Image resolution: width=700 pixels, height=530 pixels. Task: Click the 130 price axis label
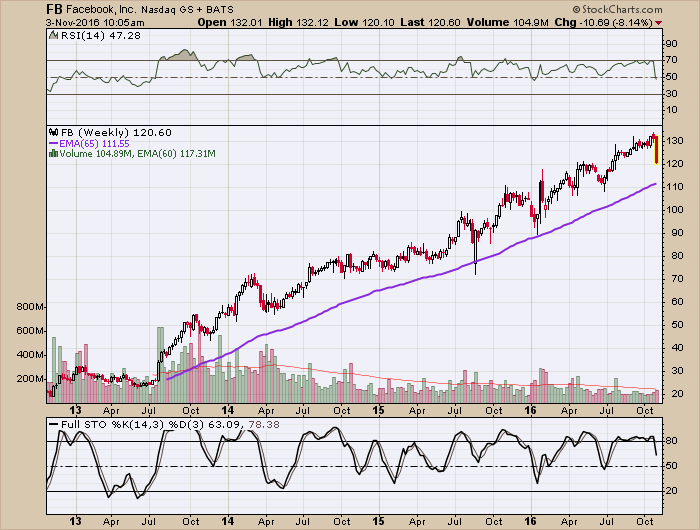click(675, 141)
